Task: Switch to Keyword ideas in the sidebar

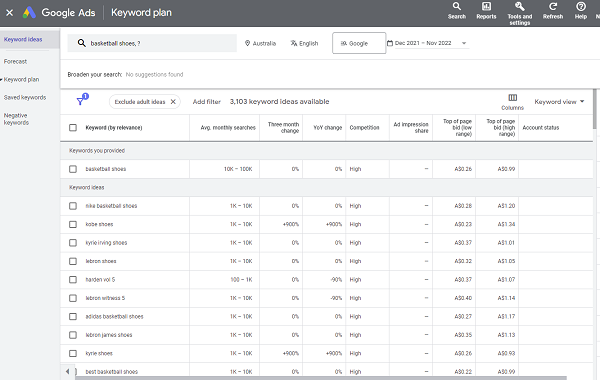Action: pyautogui.click(x=23, y=39)
